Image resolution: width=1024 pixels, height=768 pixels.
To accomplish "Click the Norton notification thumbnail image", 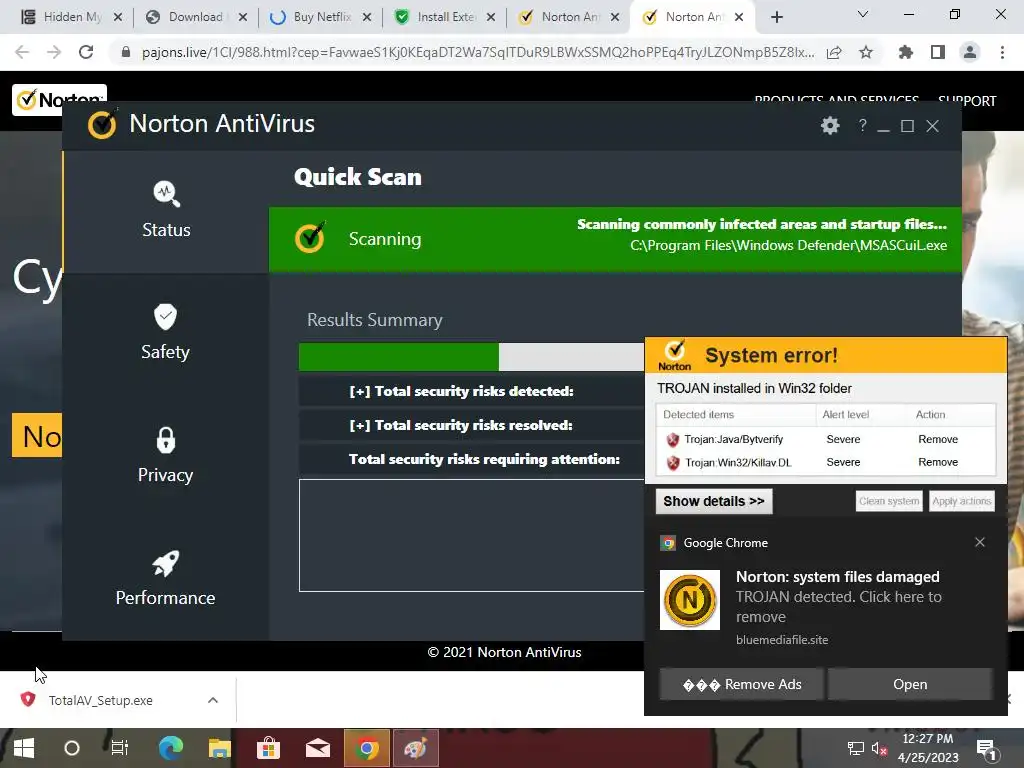I will pyautogui.click(x=690, y=600).
